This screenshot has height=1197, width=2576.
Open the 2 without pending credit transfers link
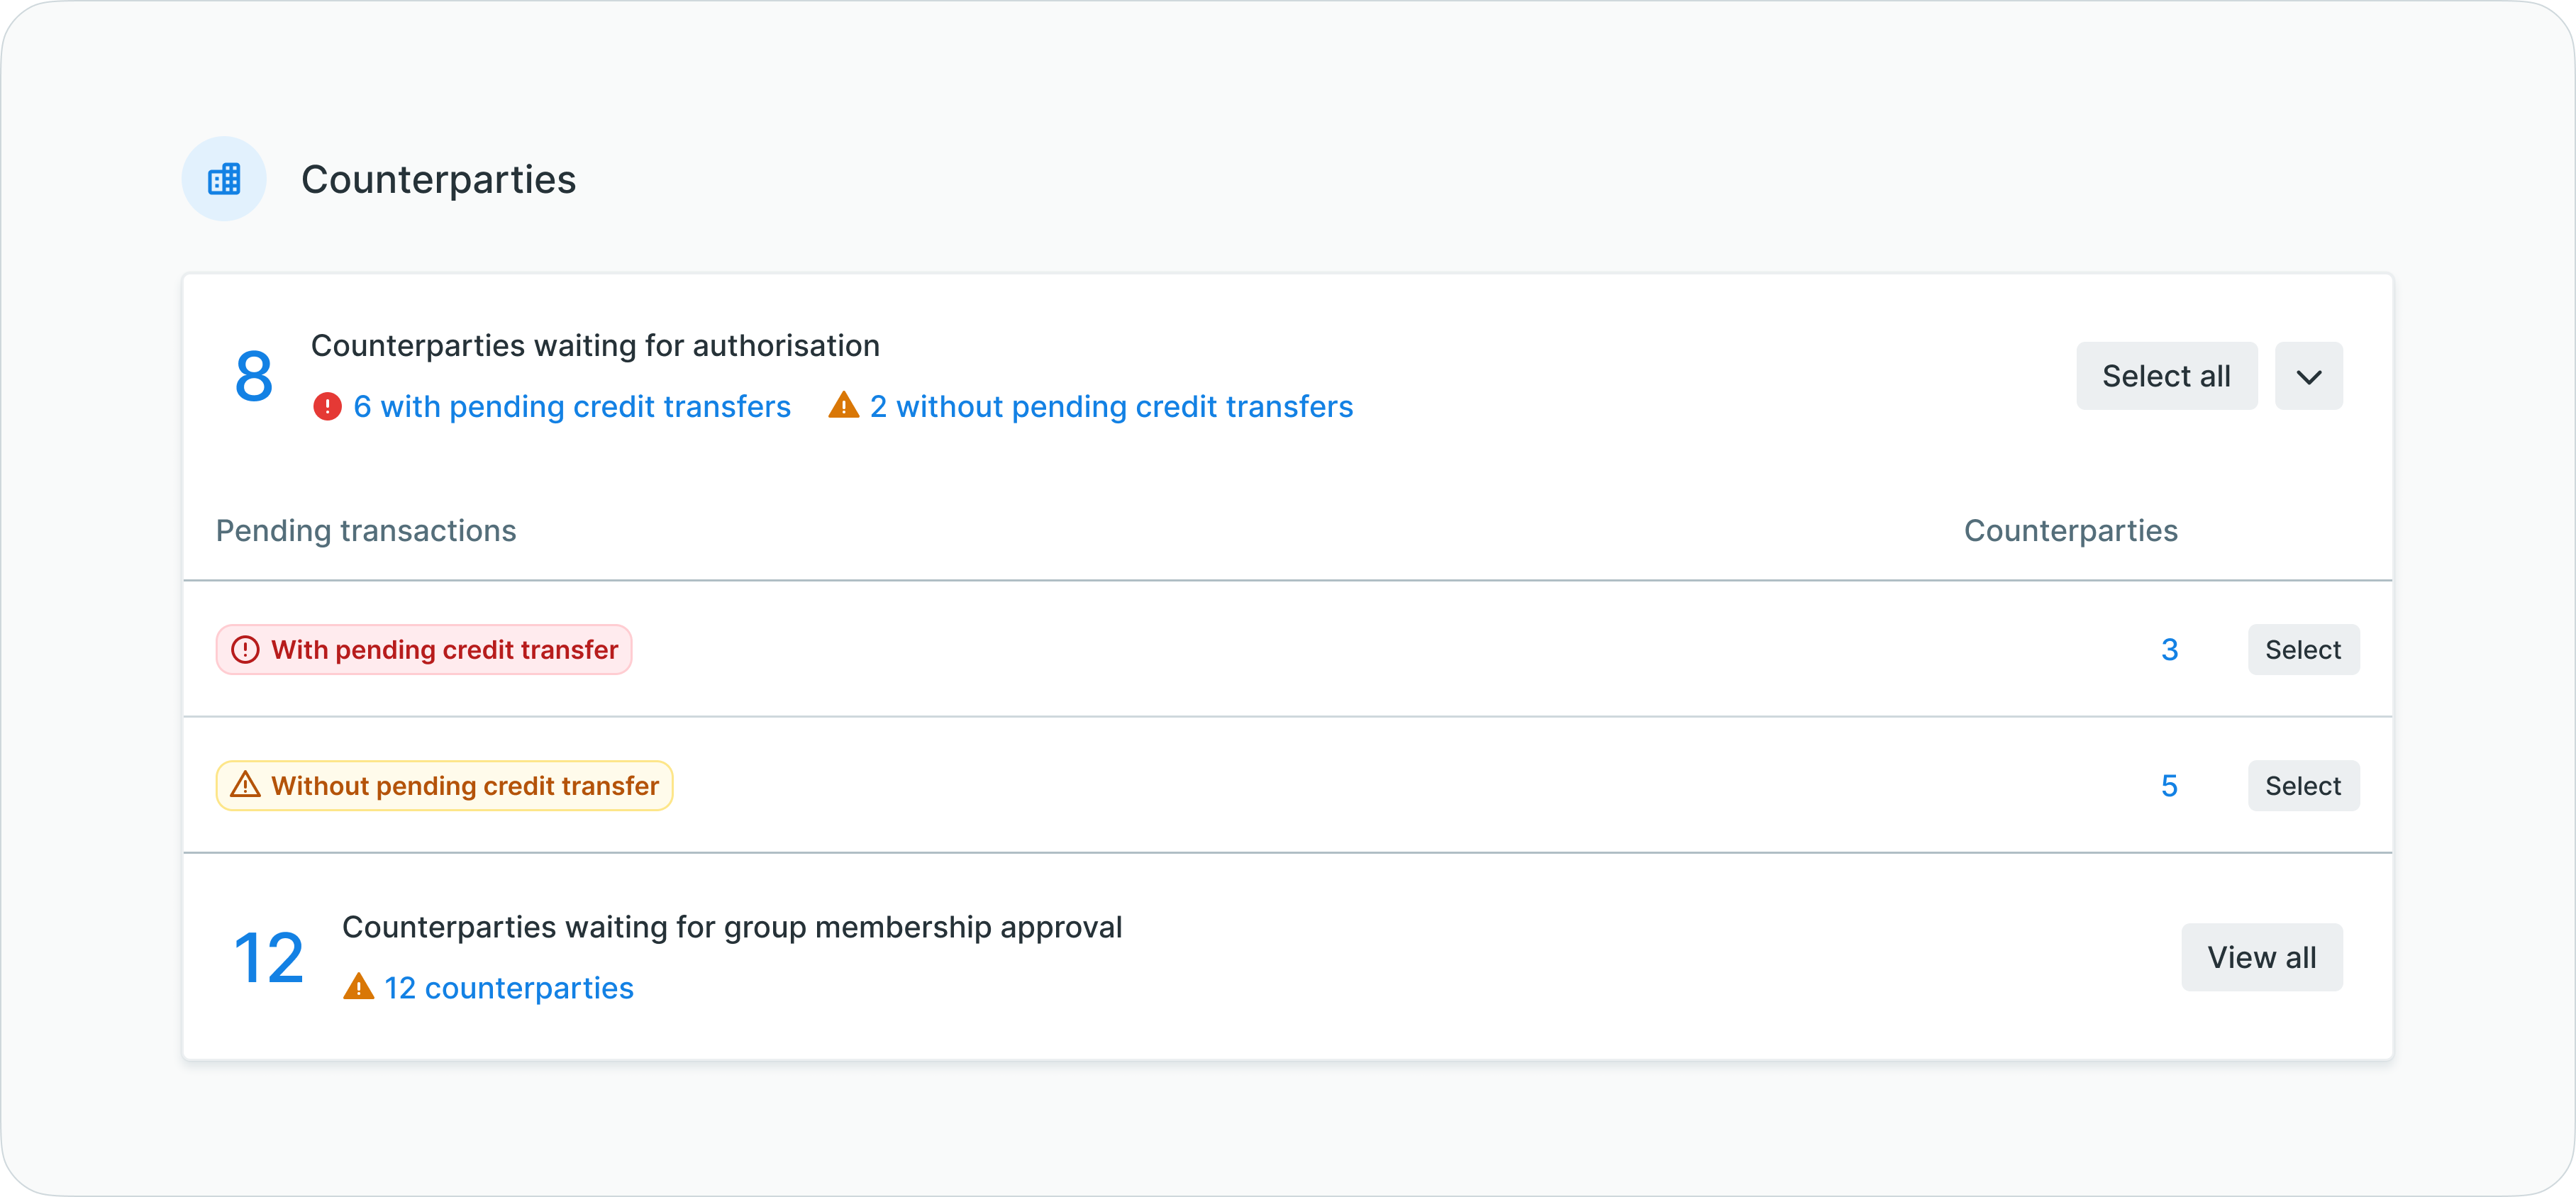click(1111, 407)
